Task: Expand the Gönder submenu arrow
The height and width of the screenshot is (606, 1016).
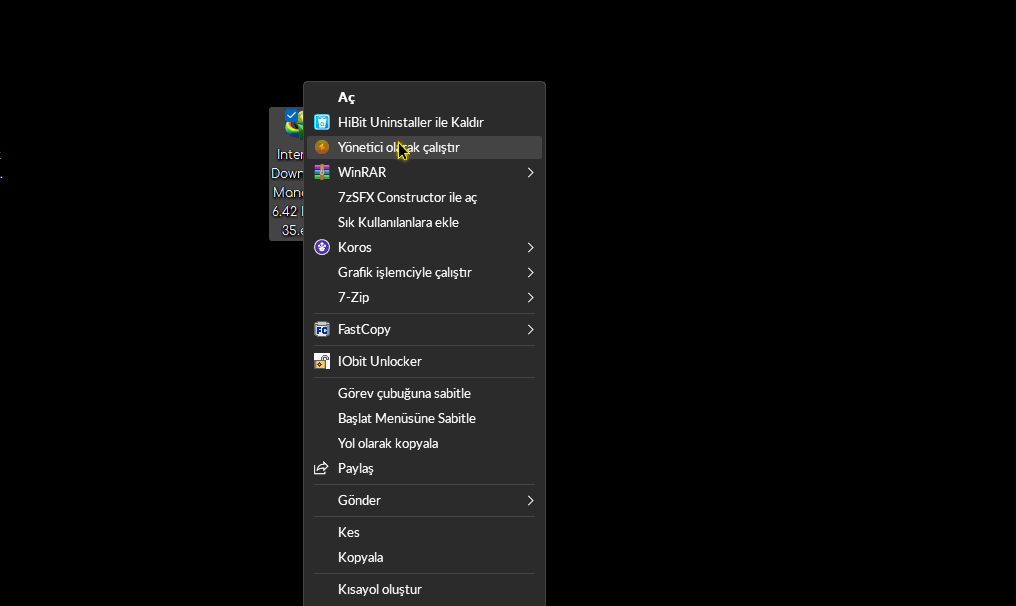Action: click(530, 500)
